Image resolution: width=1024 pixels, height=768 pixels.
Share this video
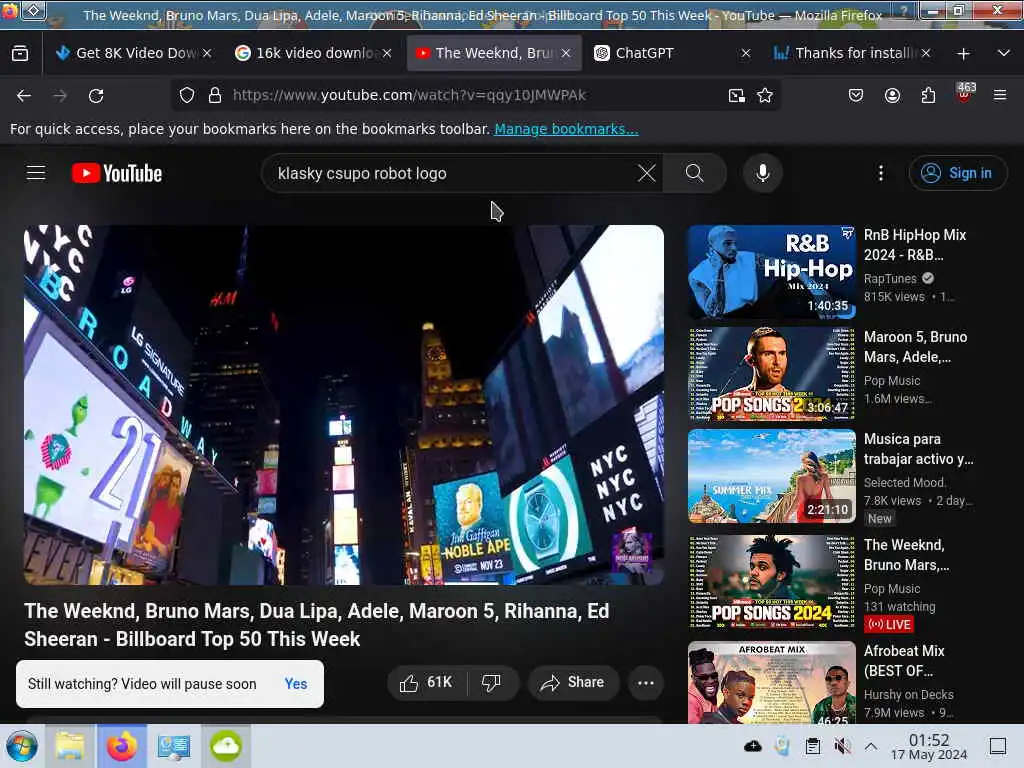(x=573, y=682)
